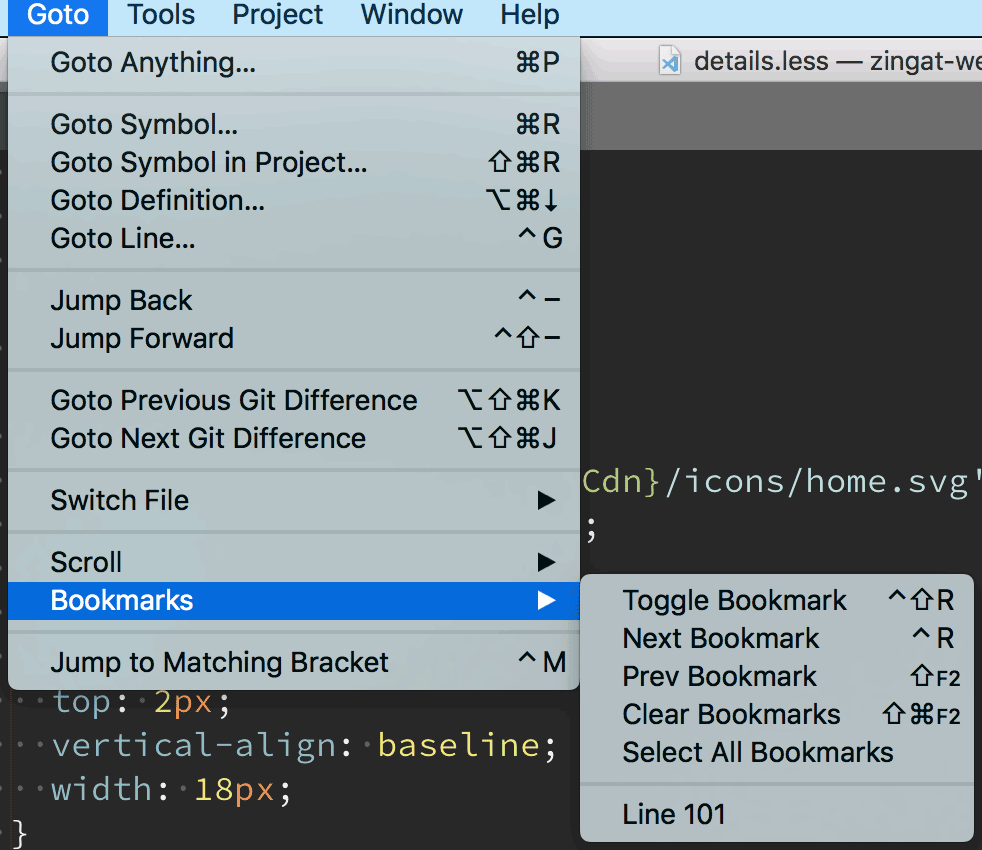Image resolution: width=982 pixels, height=850 pixels.
Task: Open the Tools menu
Action: pyautogui.click(x=159, y=15)
